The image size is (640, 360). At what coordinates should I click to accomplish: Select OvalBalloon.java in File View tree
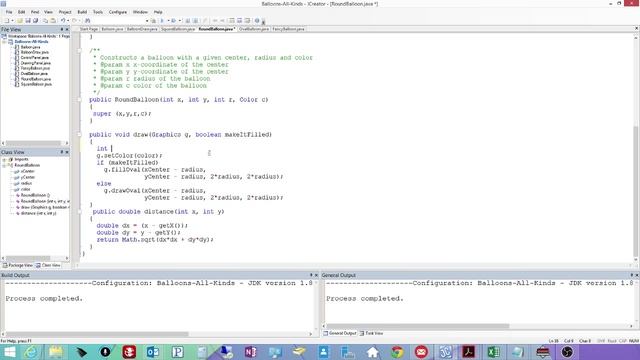tap(34, 73)
